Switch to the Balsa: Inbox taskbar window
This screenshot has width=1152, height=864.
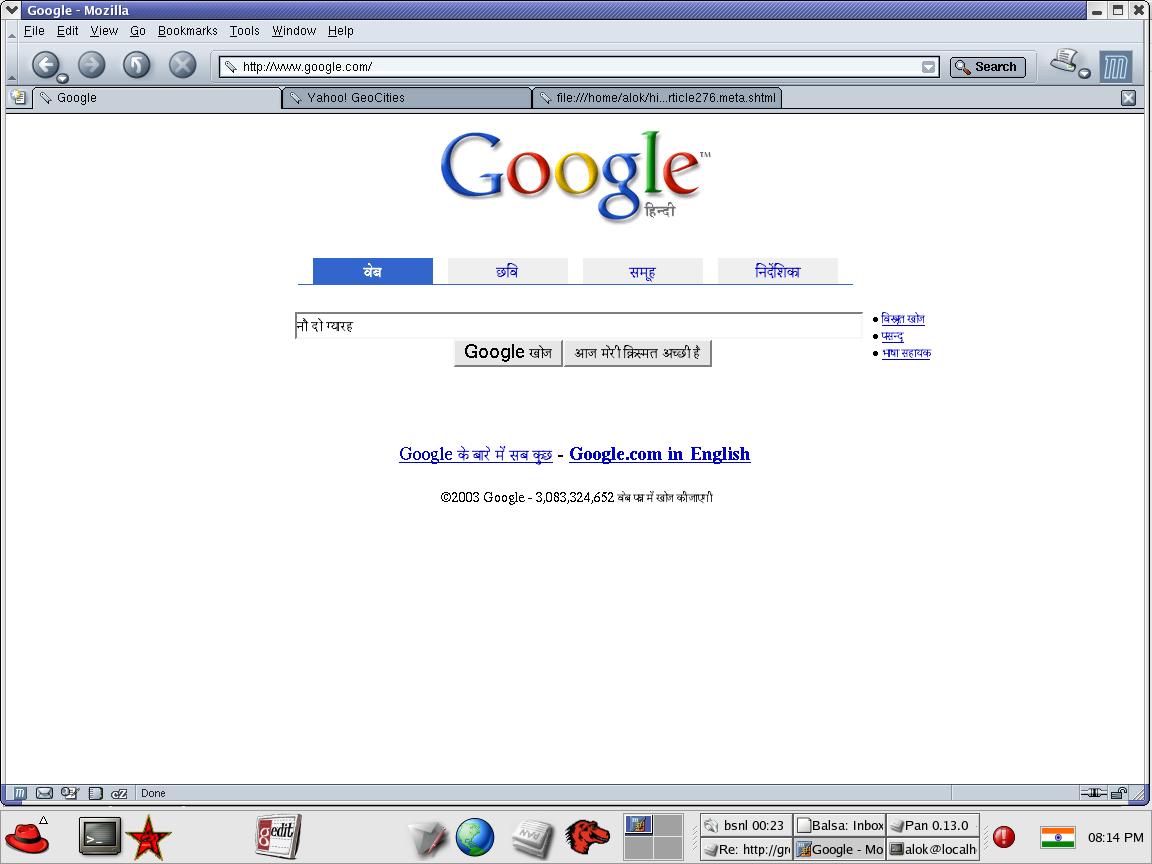[840, 825]
